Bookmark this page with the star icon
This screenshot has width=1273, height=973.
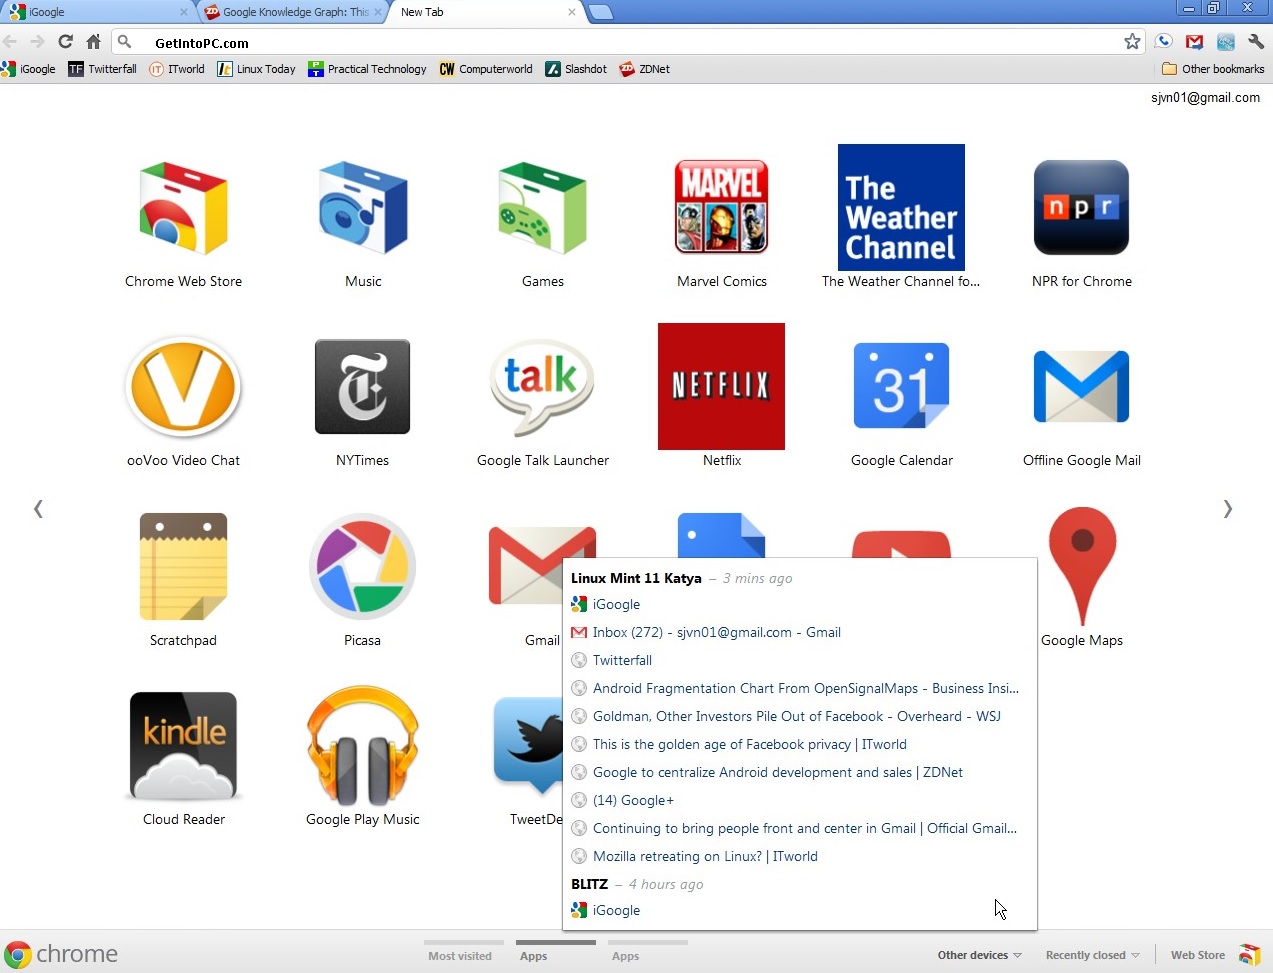point(1132,42)
